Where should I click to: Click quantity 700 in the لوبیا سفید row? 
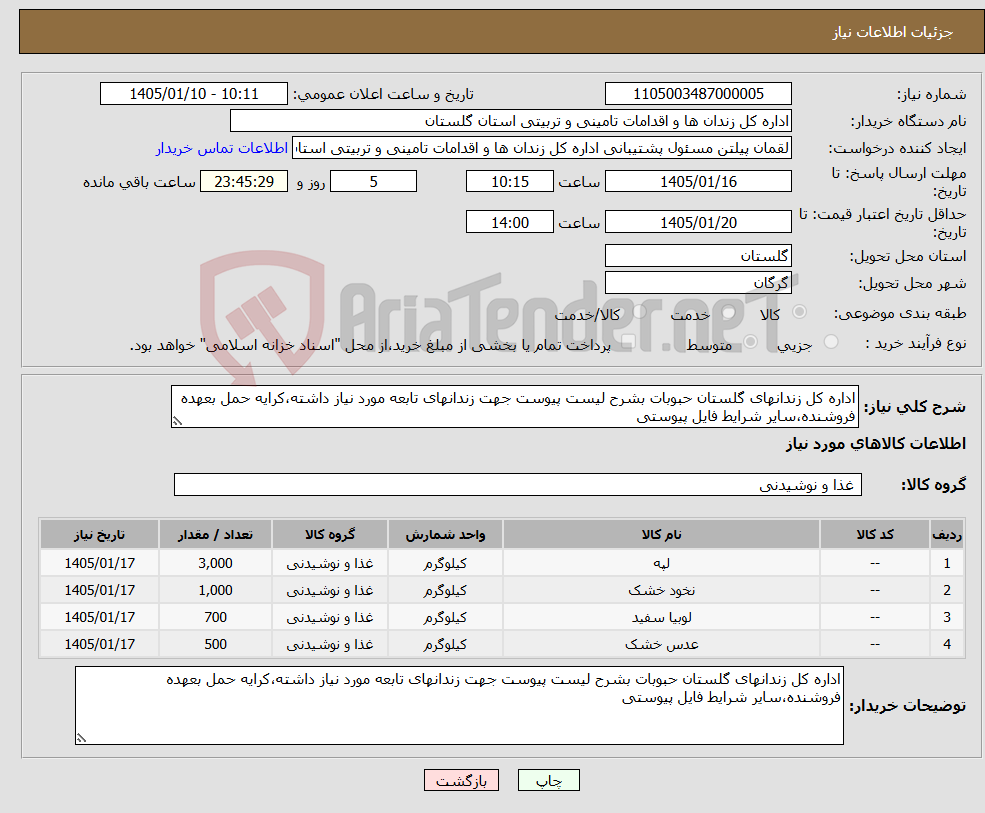click(215, 617)
